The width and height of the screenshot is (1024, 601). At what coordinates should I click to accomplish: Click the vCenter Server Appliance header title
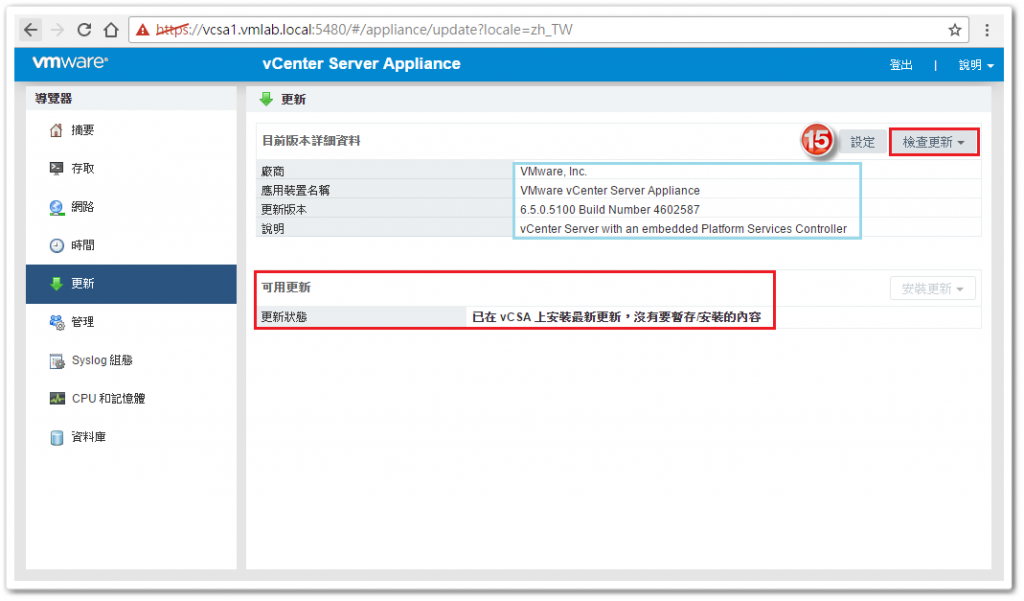pyautogui.click(x=361, y=63)
